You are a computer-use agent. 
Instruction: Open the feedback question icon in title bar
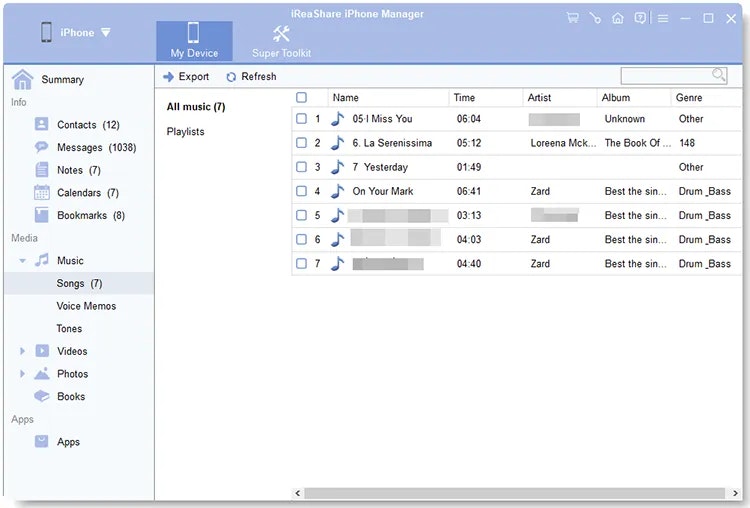tap(640, 18)
